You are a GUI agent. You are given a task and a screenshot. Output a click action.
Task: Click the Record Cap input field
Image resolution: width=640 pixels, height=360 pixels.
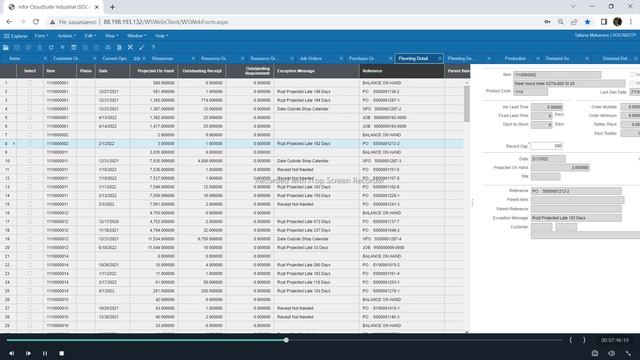coord(547,146)
